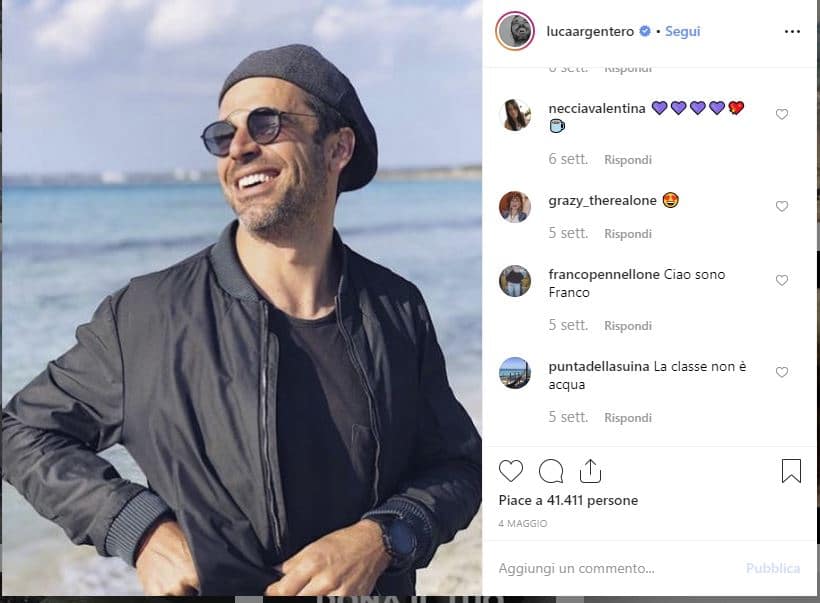Open francopennellone's profile avatar

pyautogui.click(x=515, y=281)
